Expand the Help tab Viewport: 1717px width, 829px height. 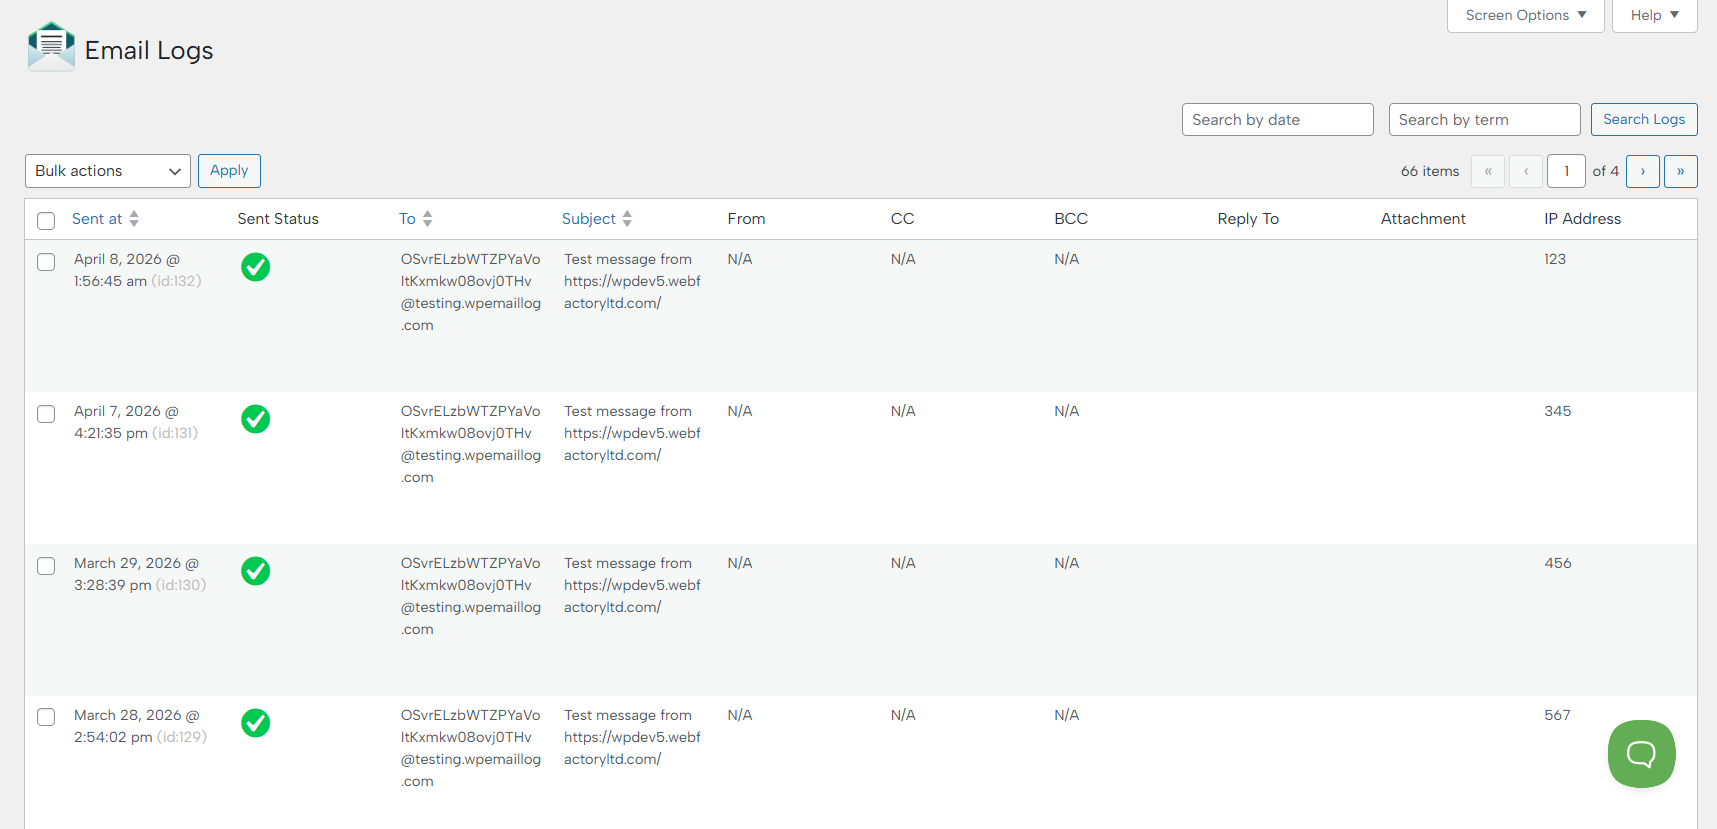tap(1654, 15)
